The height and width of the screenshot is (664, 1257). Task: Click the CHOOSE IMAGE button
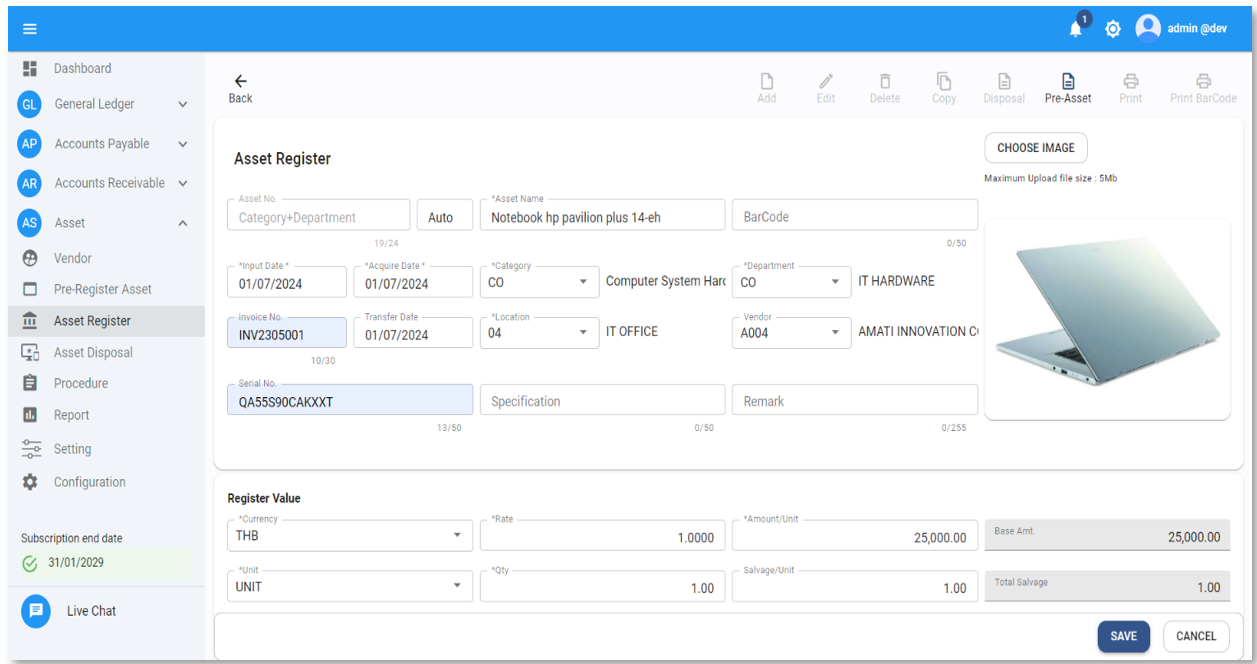1035,148
